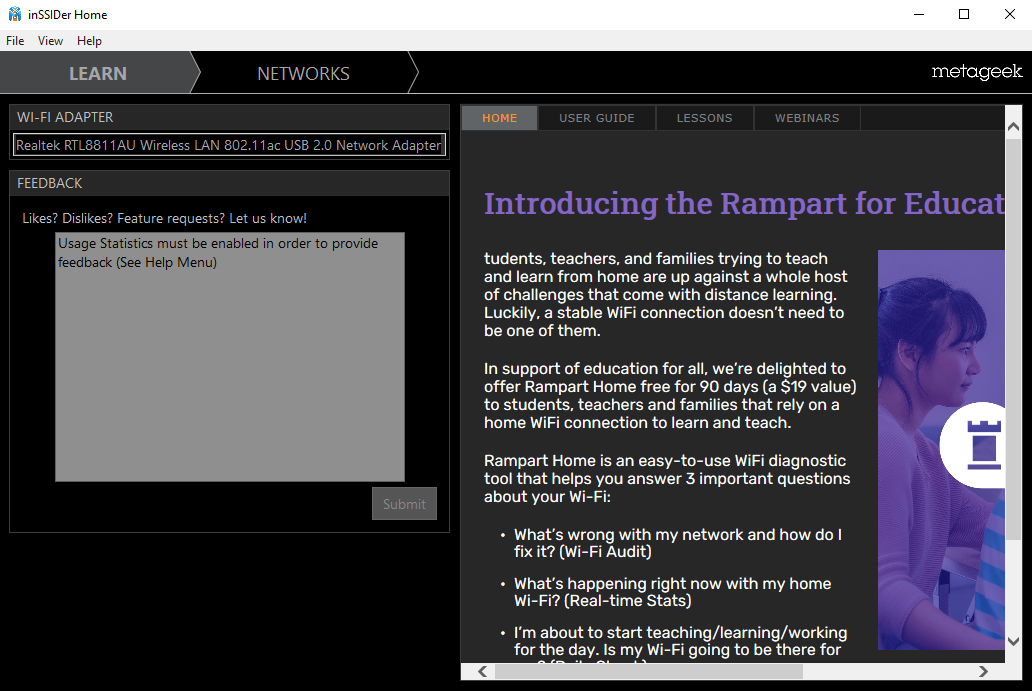Select the LEARN view
This screenshot has width=1032, height=691.
coord(97,74)
